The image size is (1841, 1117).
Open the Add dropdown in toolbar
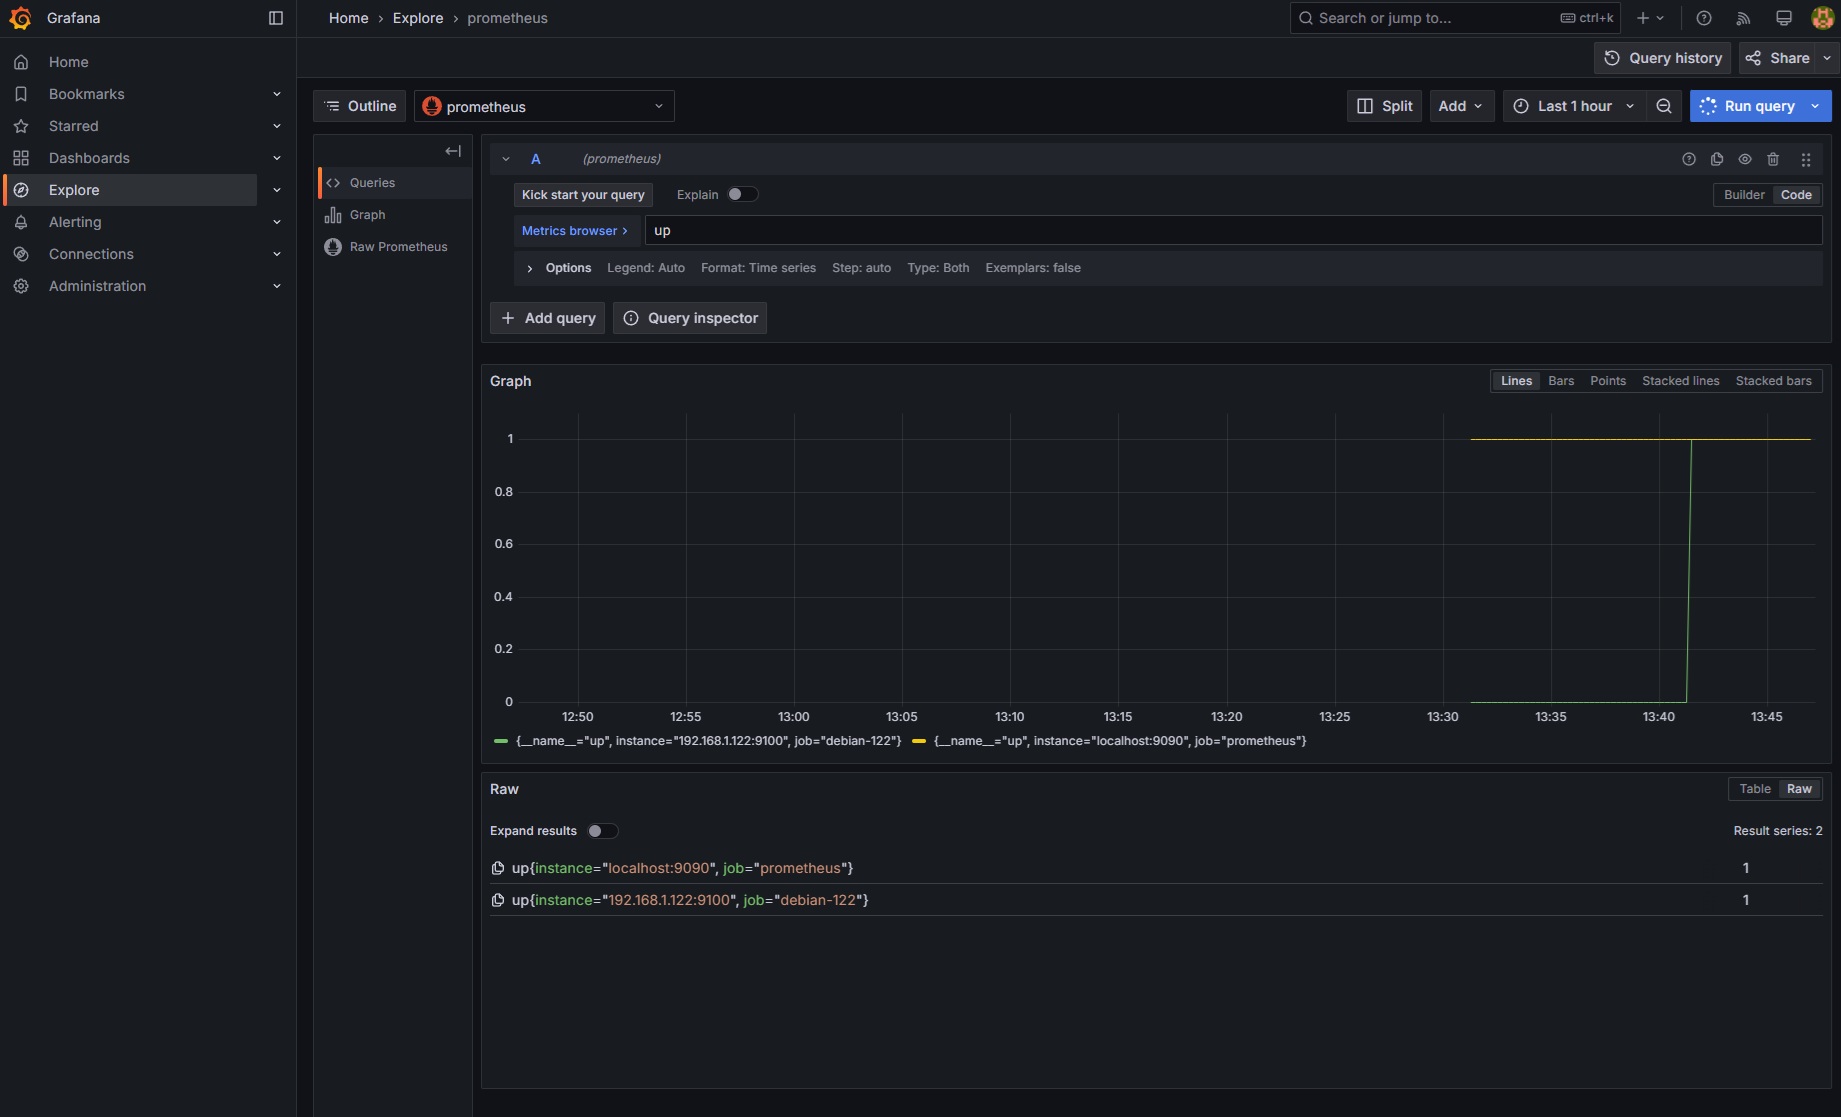point(1460,106)
